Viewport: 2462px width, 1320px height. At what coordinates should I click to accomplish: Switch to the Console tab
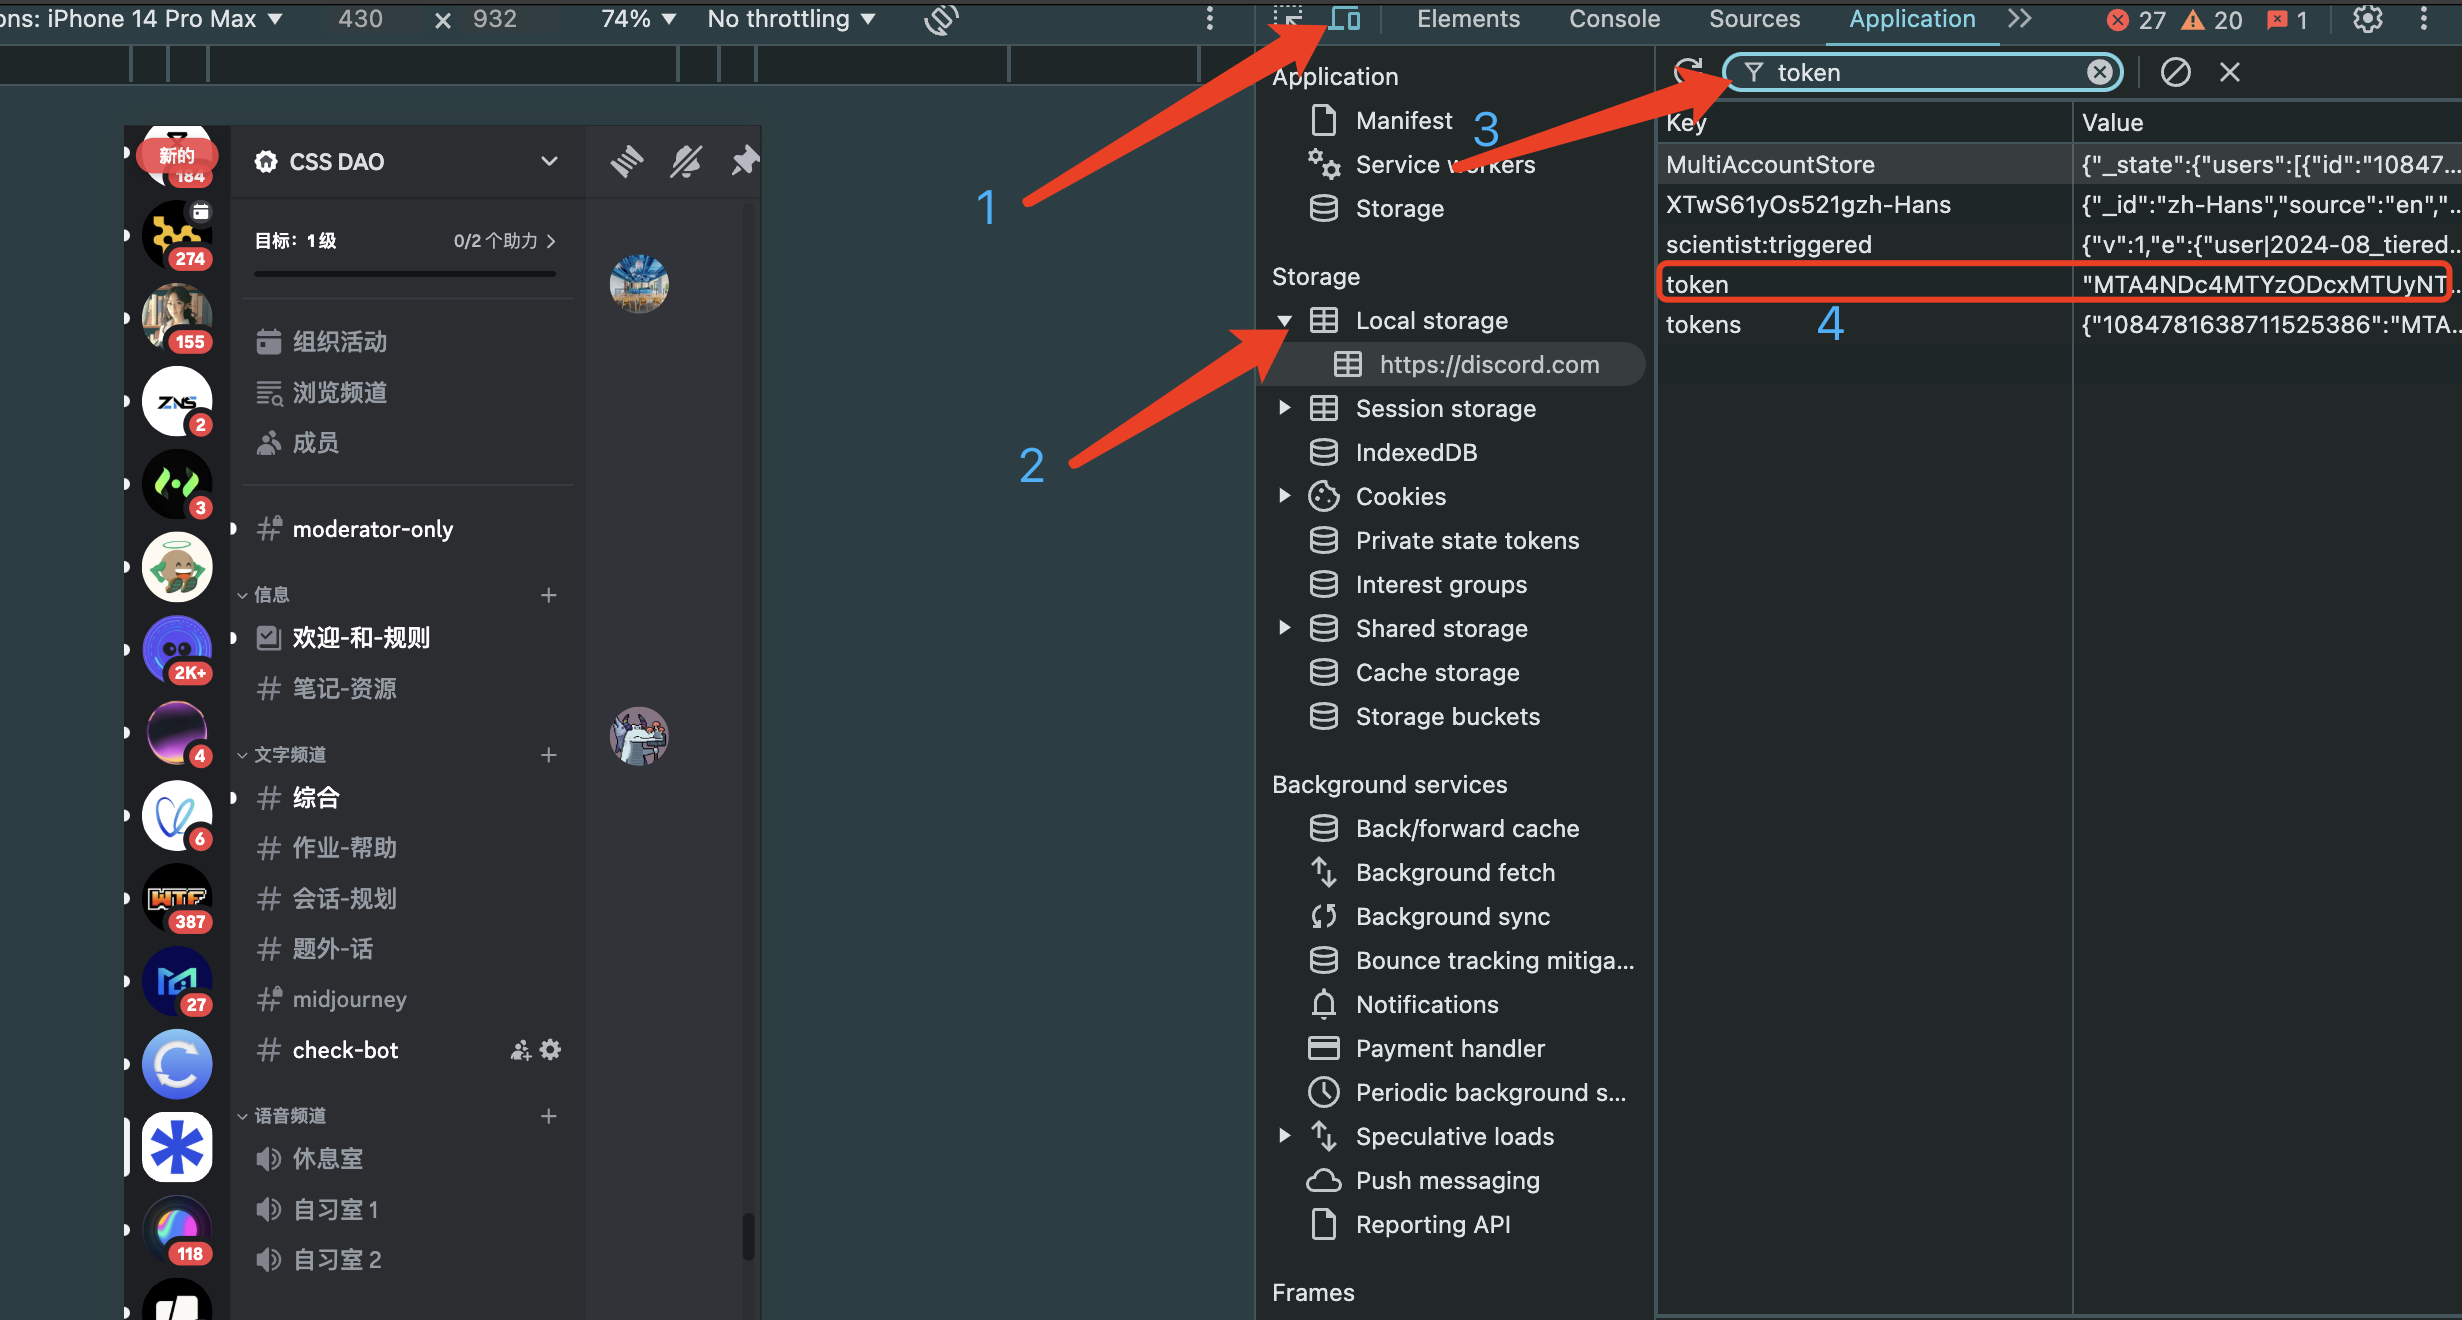click(1614, 19)
